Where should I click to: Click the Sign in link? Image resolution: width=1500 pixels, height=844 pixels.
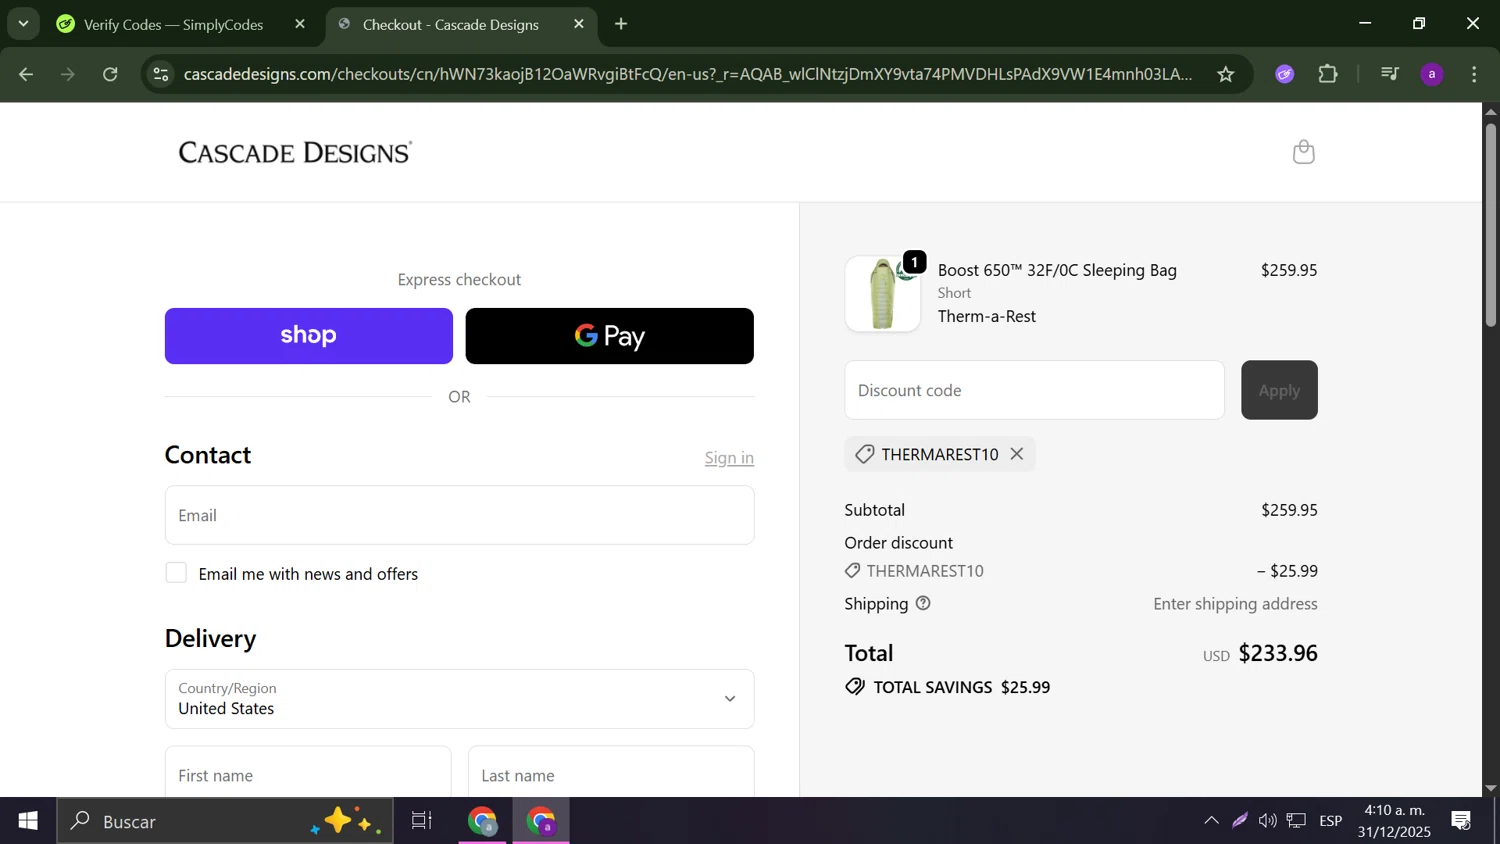coord(729,458)
